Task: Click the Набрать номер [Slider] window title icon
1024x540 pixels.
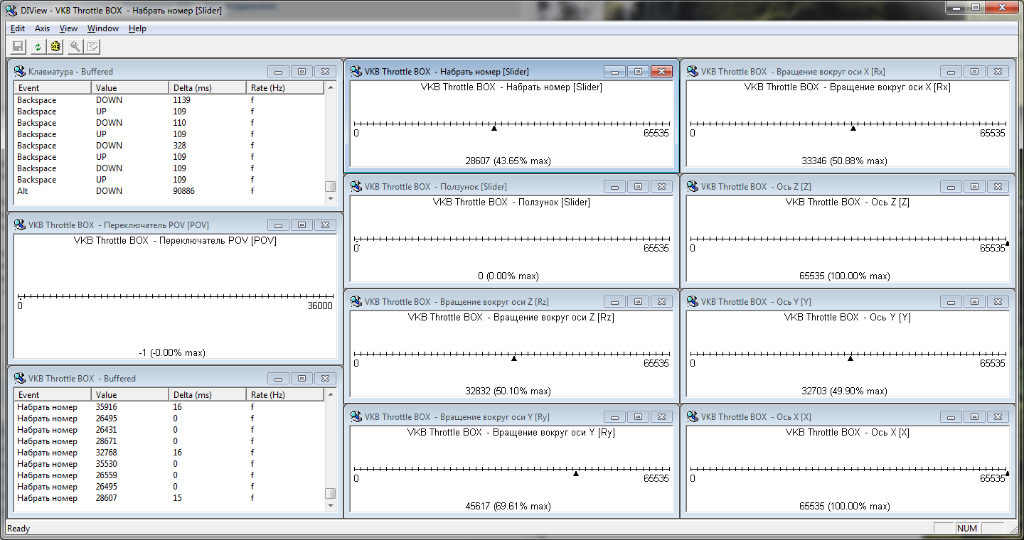Action: (x=357, y=71)
